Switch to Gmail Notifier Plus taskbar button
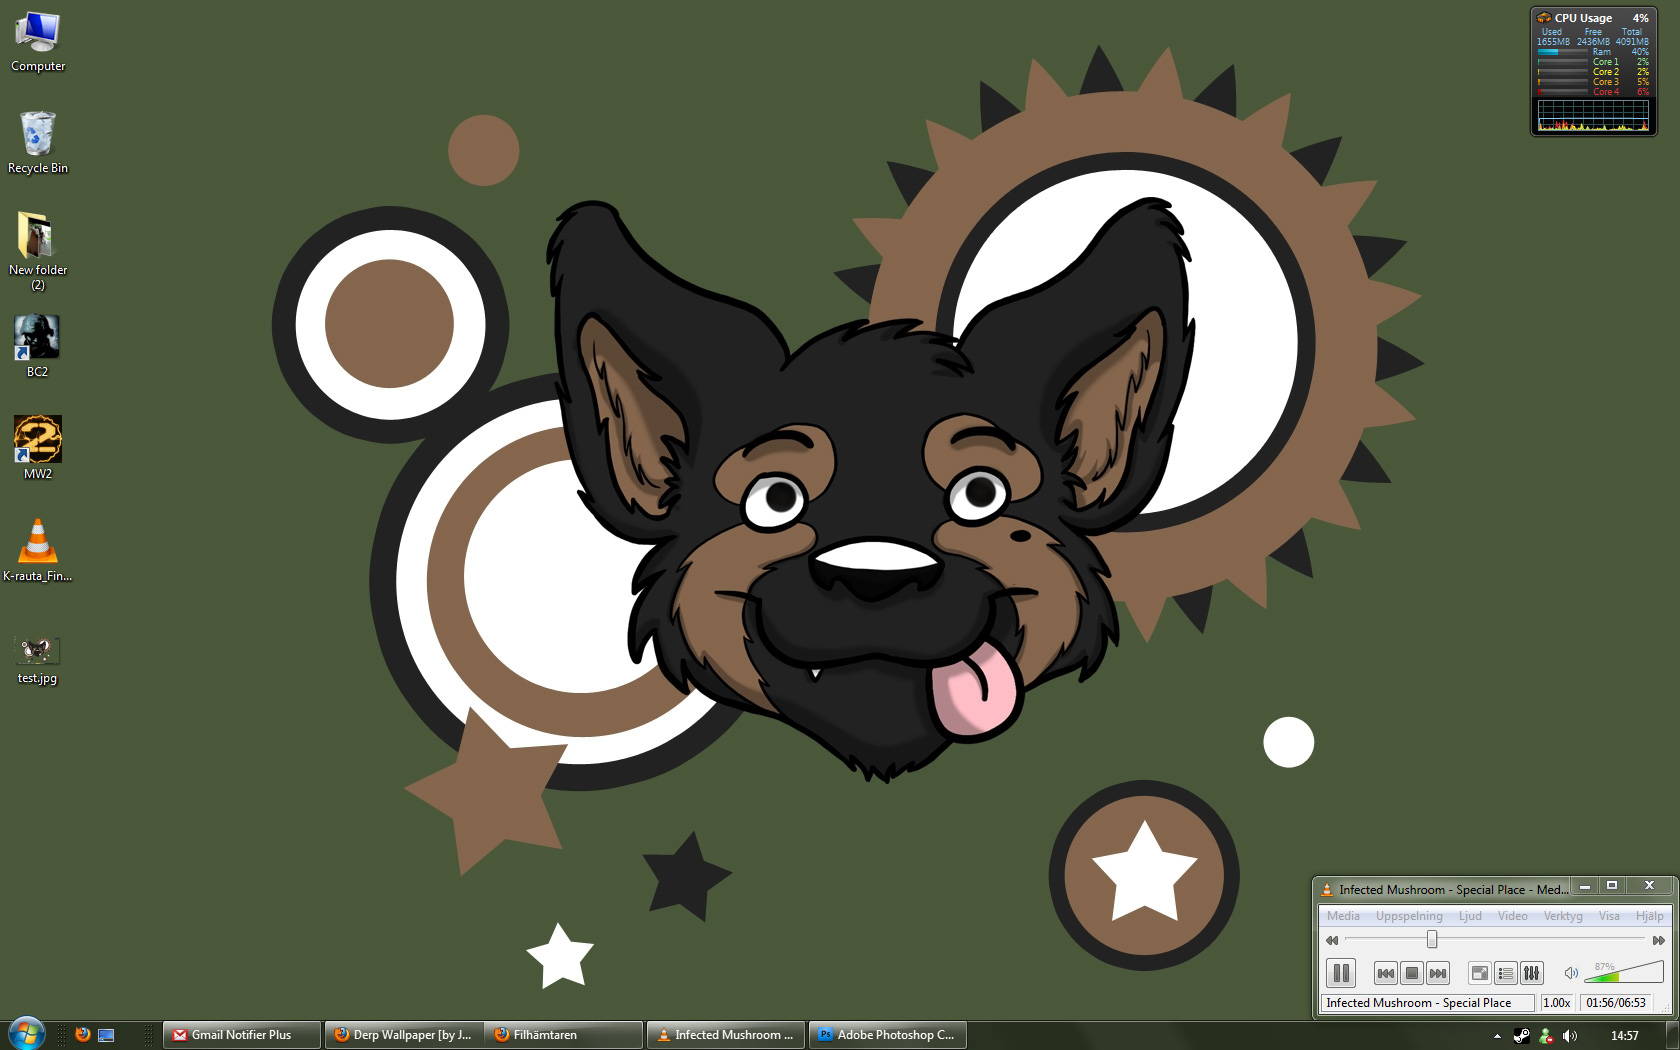The width and height of the screenshot is (1680, 1050). 241,1035
